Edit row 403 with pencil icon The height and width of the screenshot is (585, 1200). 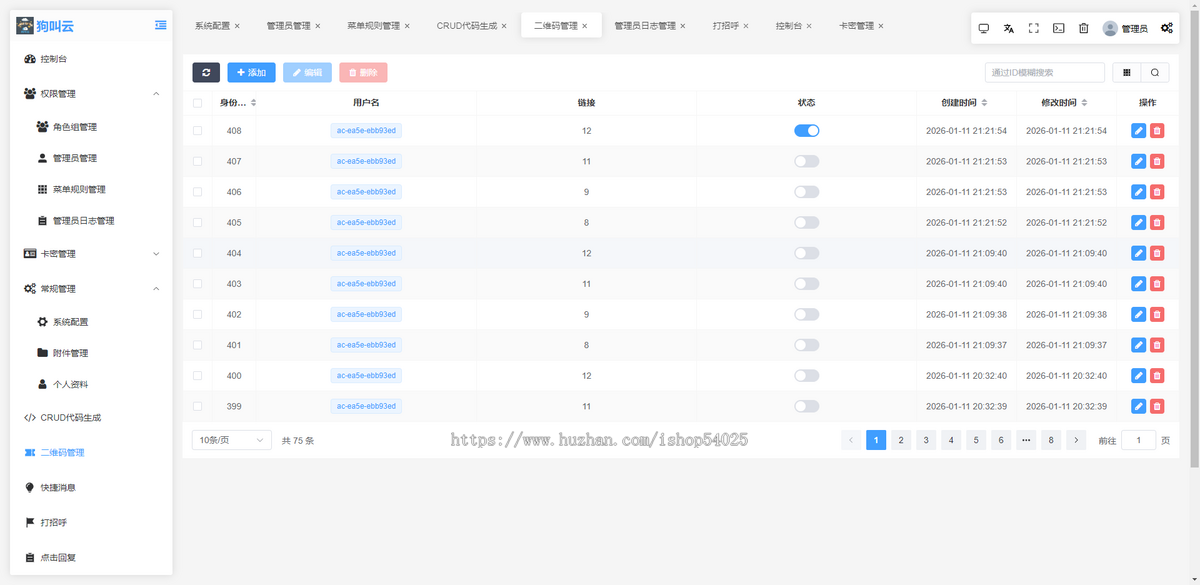click(1138, 284)
